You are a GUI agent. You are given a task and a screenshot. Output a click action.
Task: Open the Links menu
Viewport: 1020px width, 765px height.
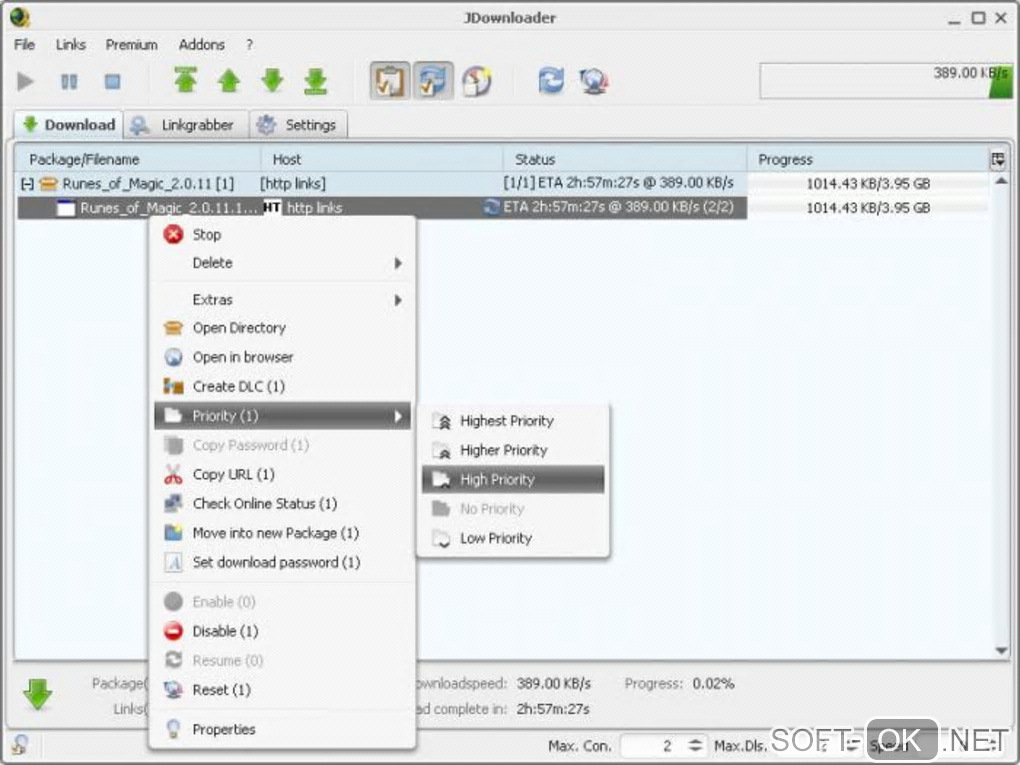70,44
